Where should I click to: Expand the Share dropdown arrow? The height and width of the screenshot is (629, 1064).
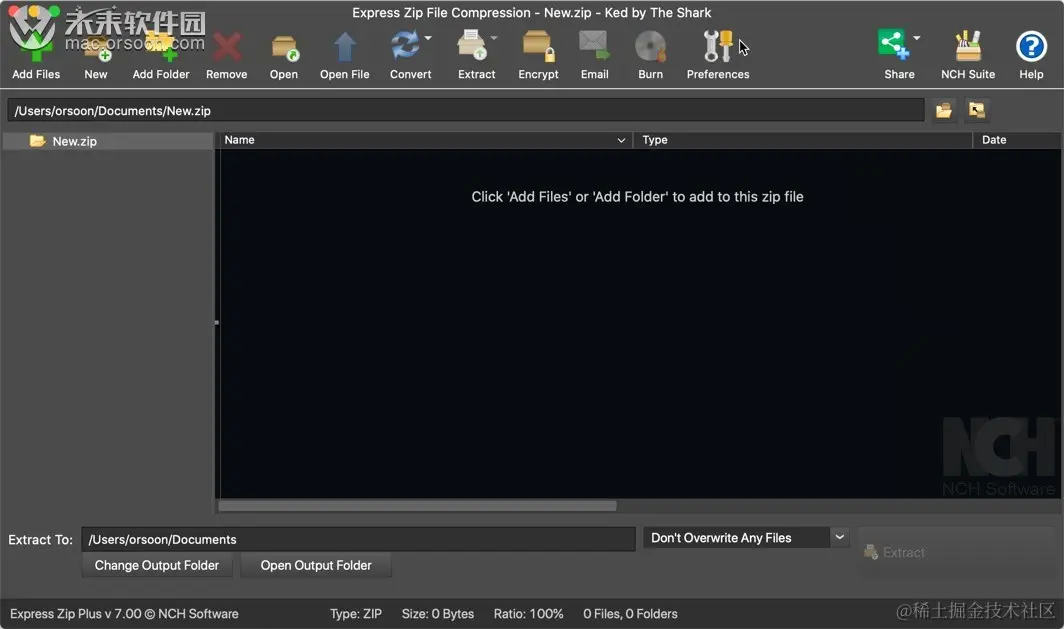917,38
